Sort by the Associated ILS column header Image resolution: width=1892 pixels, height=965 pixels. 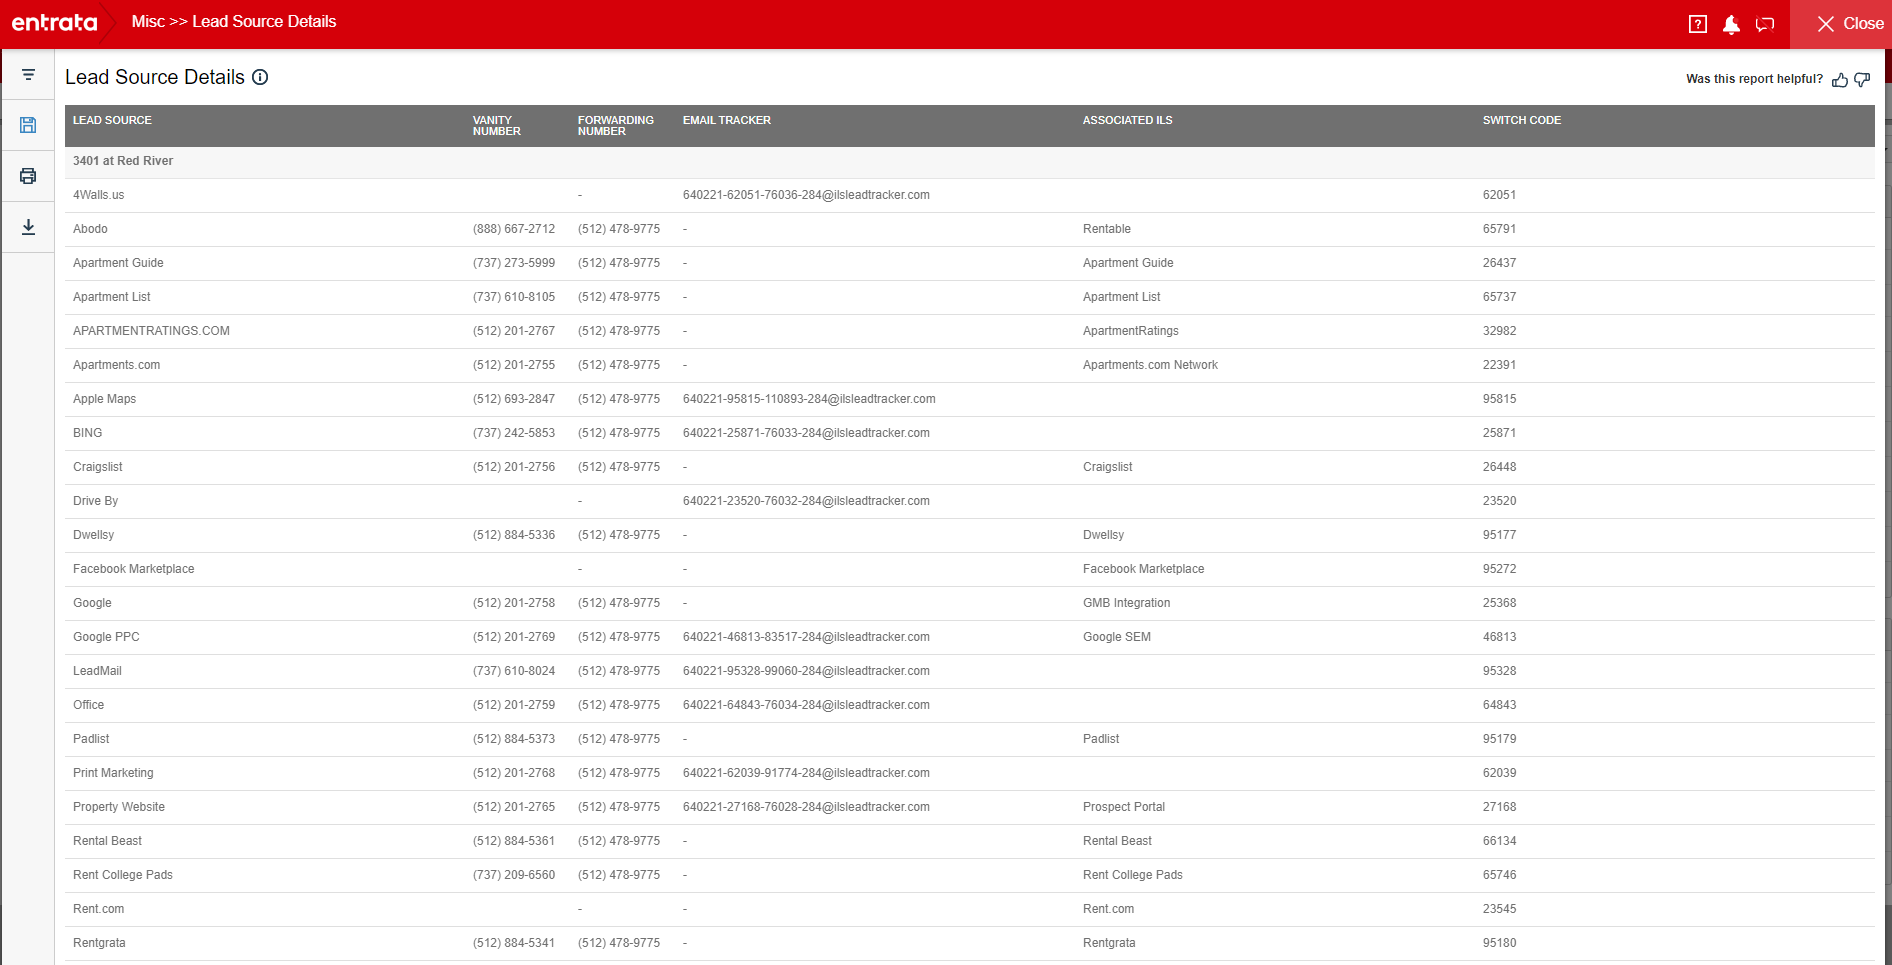1128,120
